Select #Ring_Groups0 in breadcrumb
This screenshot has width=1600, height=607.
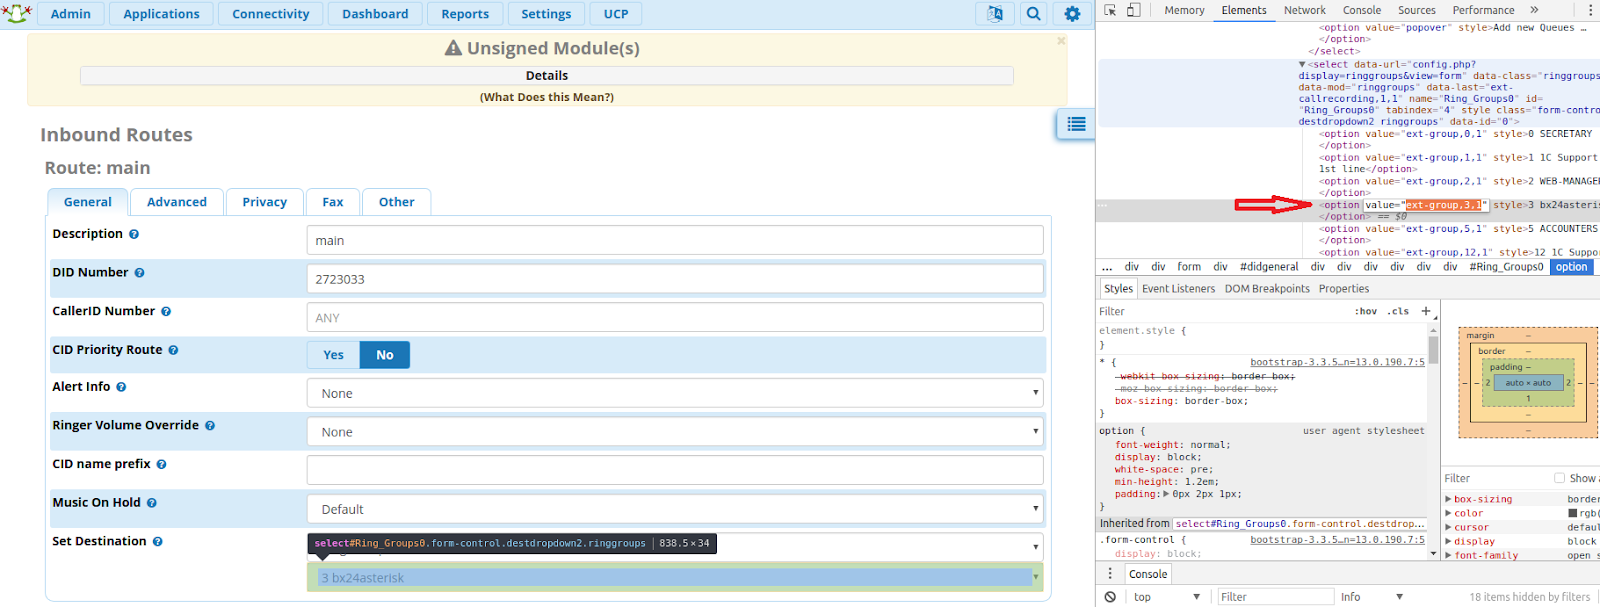pos(1506,267)
